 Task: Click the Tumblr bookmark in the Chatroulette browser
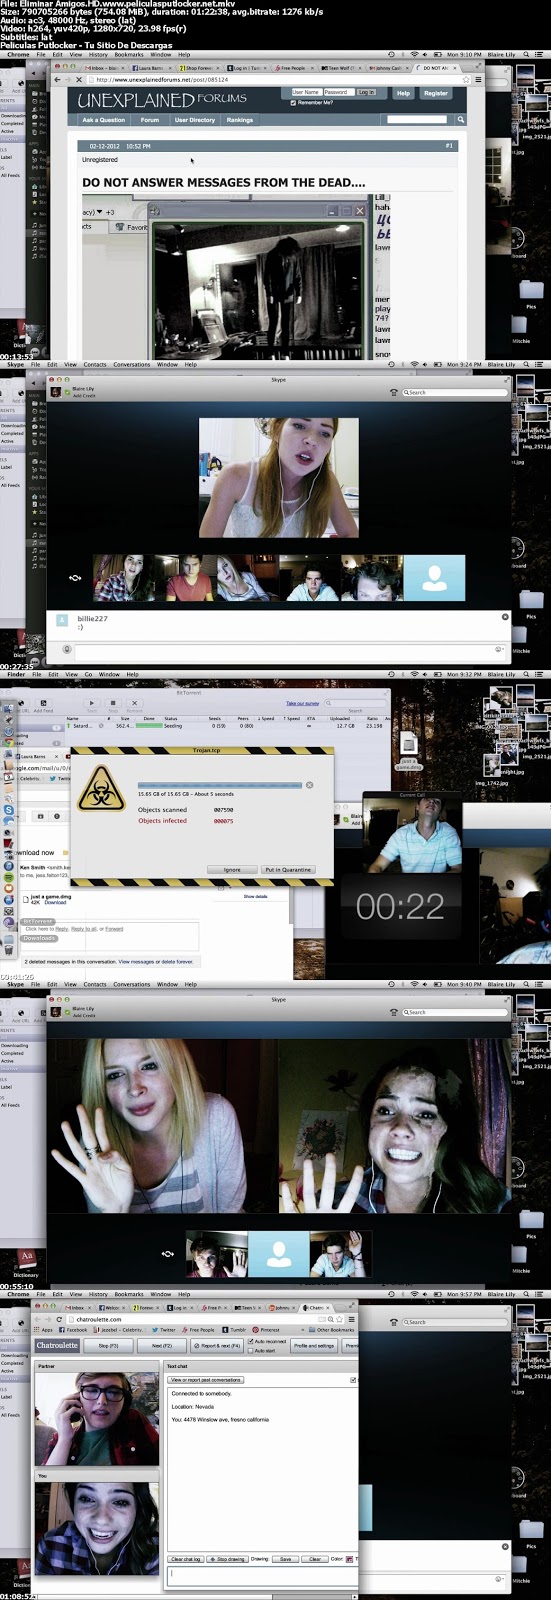(235, 1329)
